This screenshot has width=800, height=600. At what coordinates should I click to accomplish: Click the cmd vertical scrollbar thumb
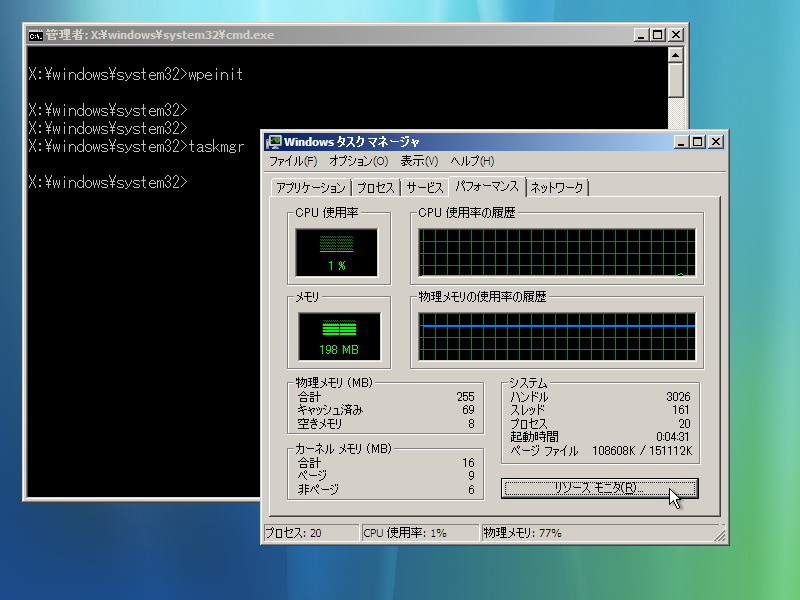coord(676,80)
